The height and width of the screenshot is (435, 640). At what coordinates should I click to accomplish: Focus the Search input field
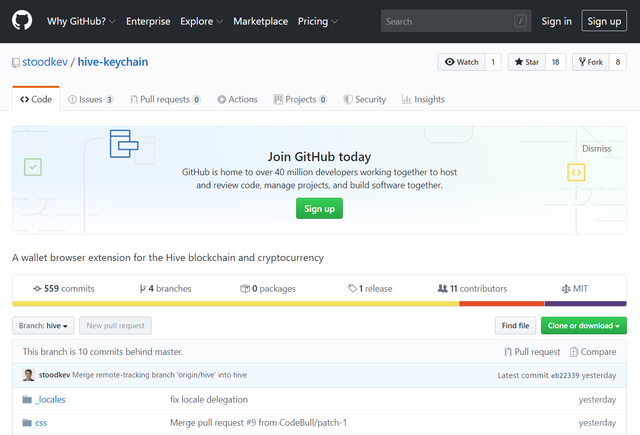(456, 21)
